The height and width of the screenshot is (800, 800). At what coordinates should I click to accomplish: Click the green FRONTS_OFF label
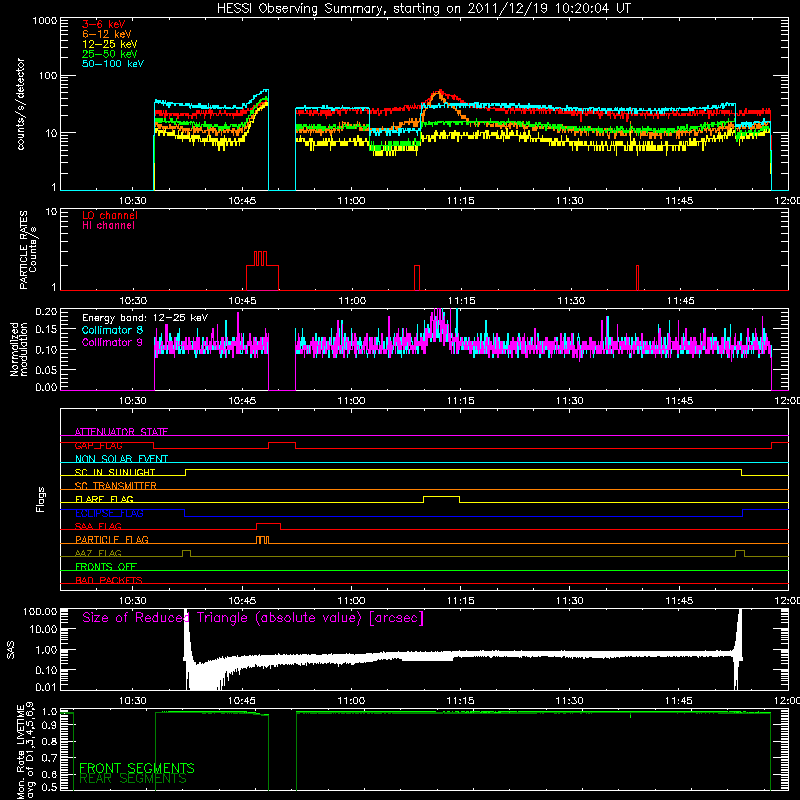tap(106, 566)
